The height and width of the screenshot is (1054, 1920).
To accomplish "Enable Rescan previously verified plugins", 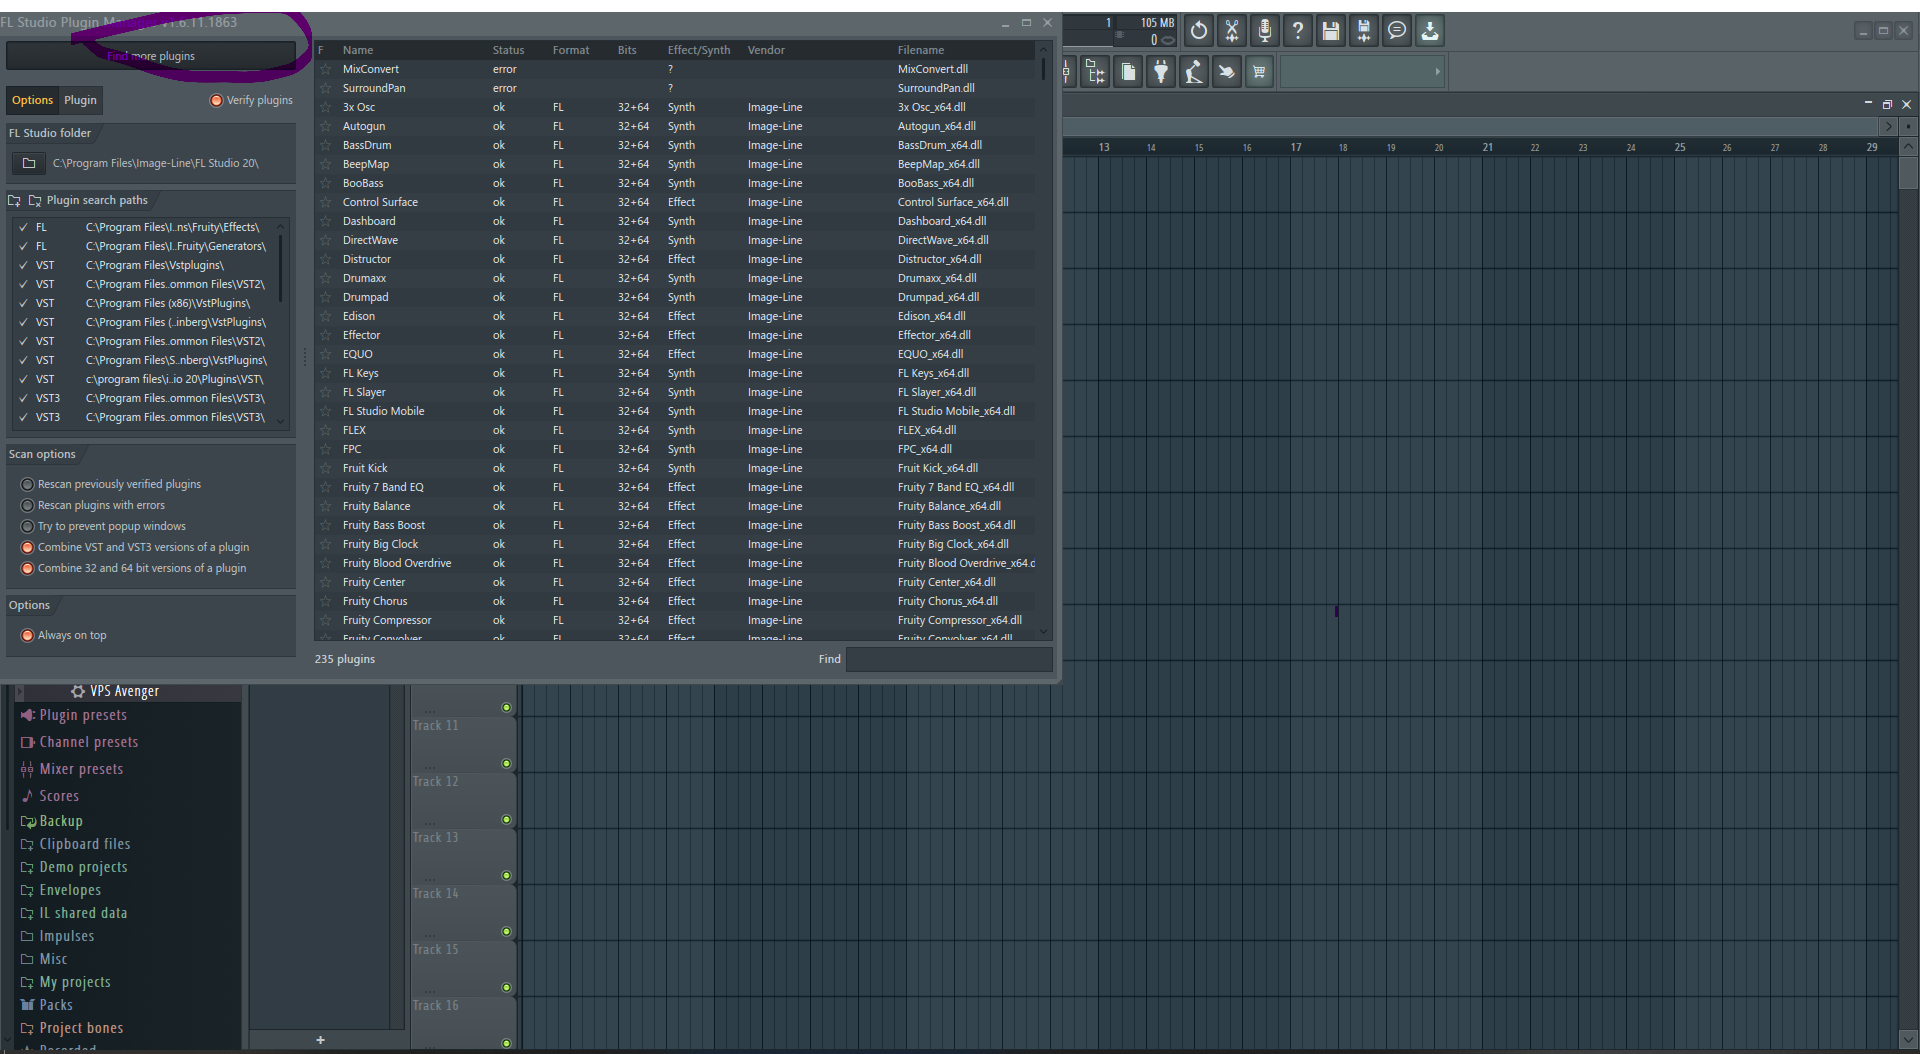I will click(28, 484).
